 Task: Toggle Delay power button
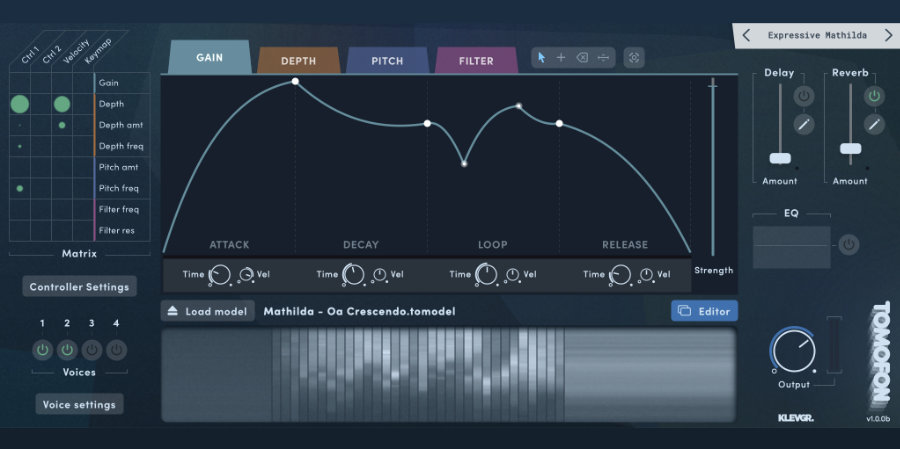coord(804,96)
